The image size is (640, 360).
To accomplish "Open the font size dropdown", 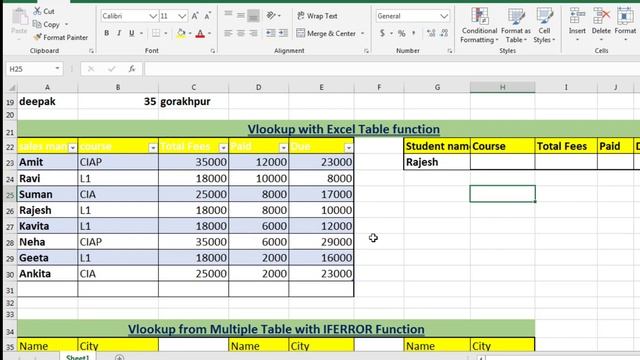I will [x=182, y=16].
